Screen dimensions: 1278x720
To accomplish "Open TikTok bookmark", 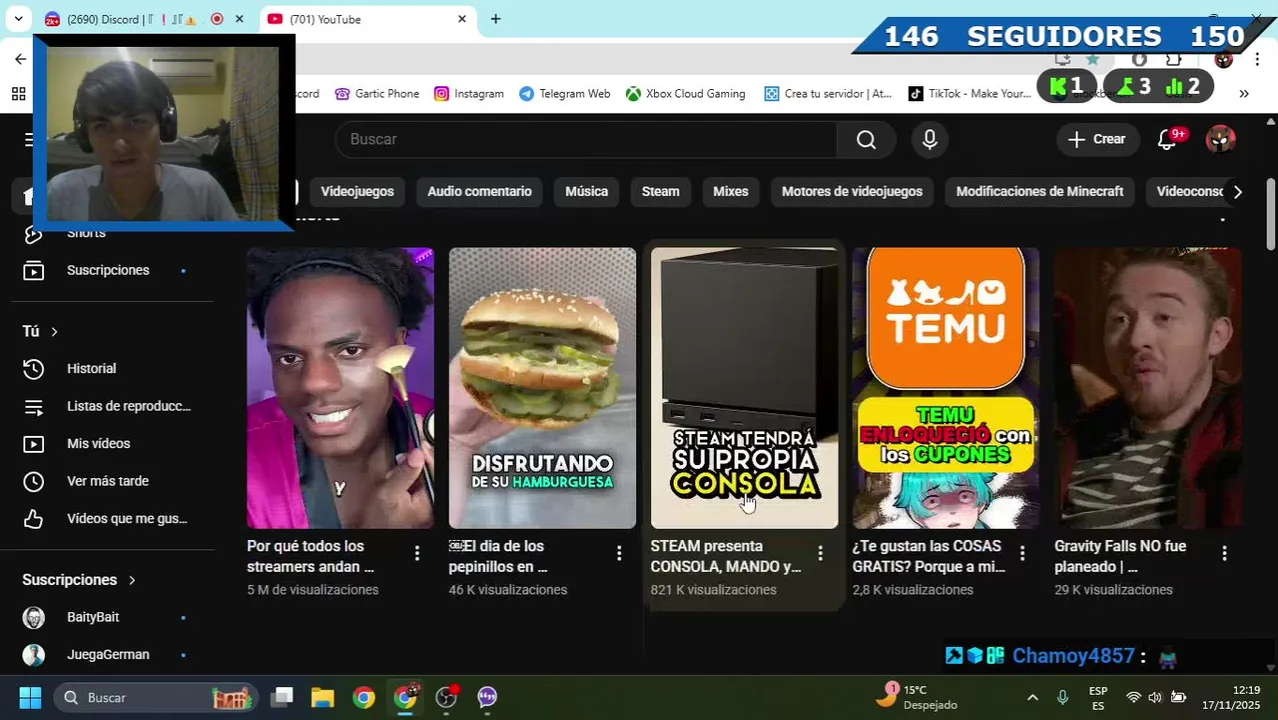I will [x=970, y=94].
